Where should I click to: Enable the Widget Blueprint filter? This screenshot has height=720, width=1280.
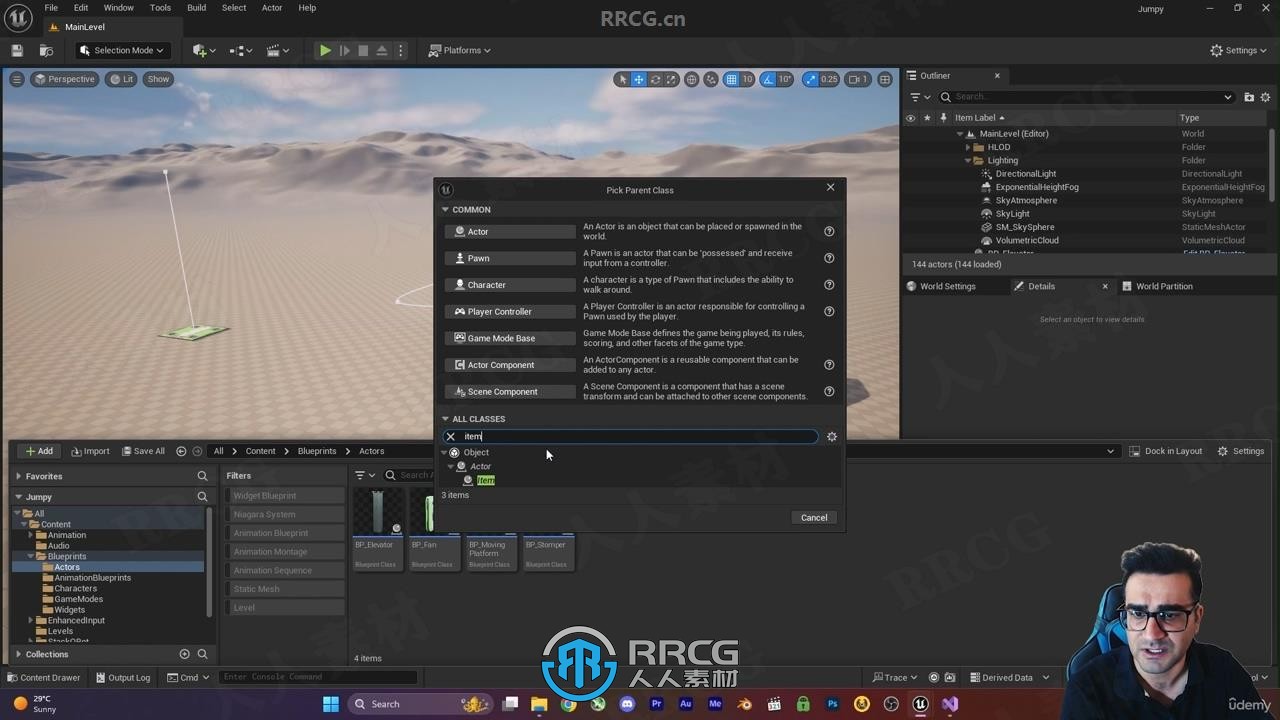point(285,496)
